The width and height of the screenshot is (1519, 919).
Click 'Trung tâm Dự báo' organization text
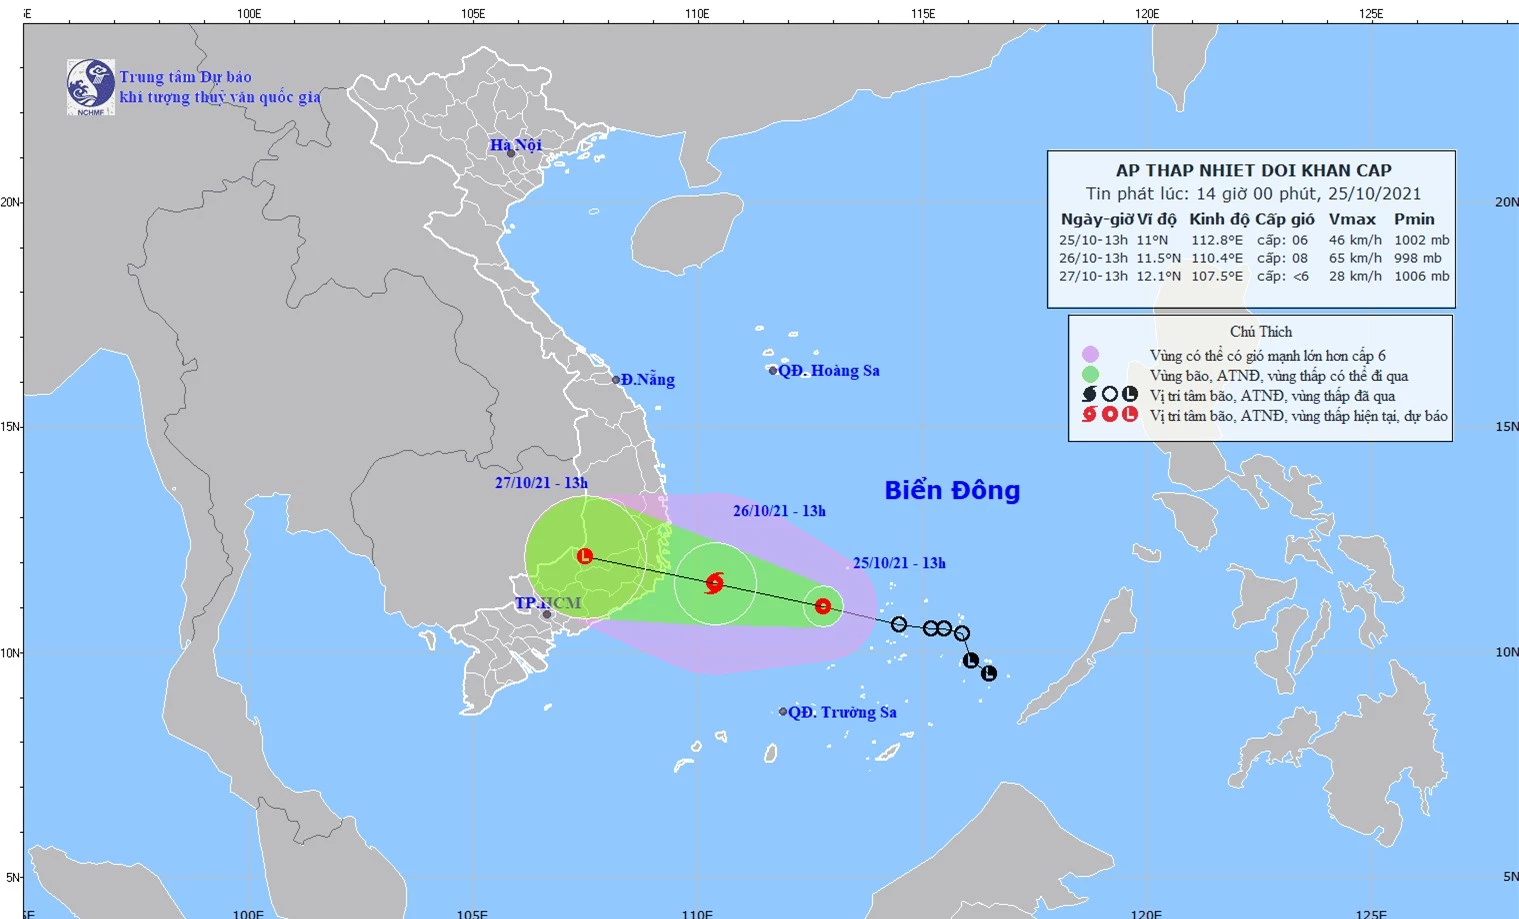[186, 77]
